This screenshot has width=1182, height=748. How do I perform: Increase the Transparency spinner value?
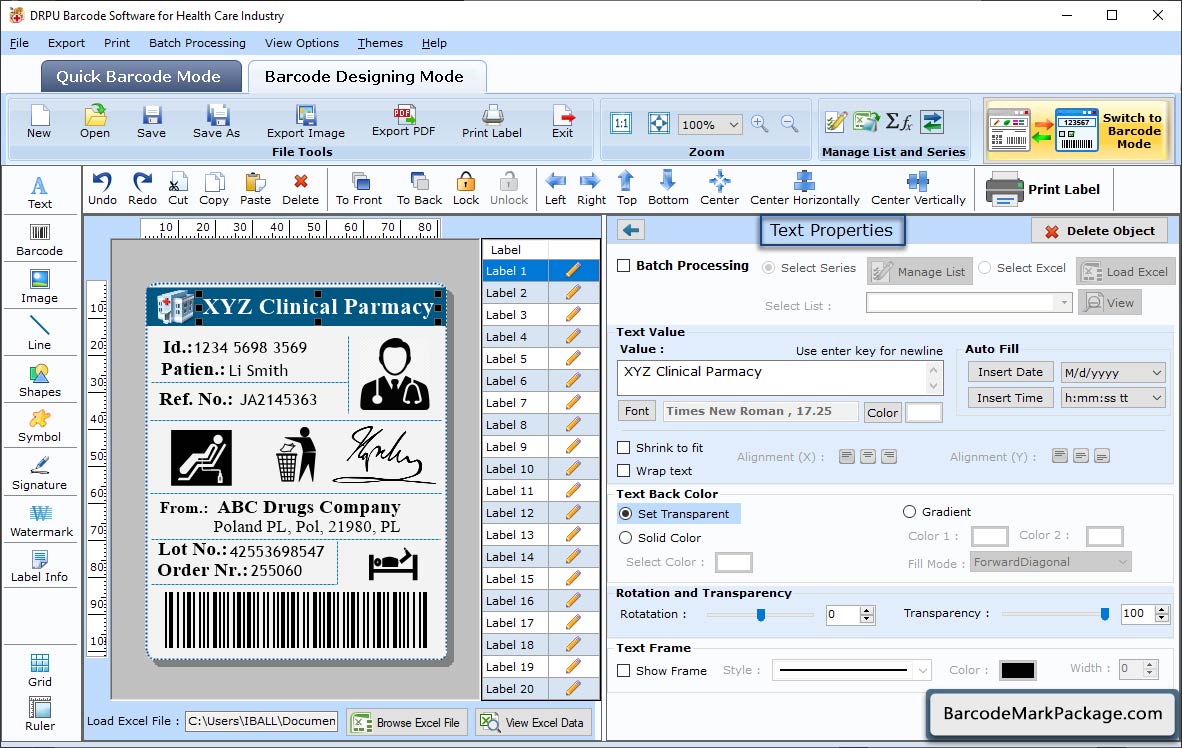pos(1162,609)
